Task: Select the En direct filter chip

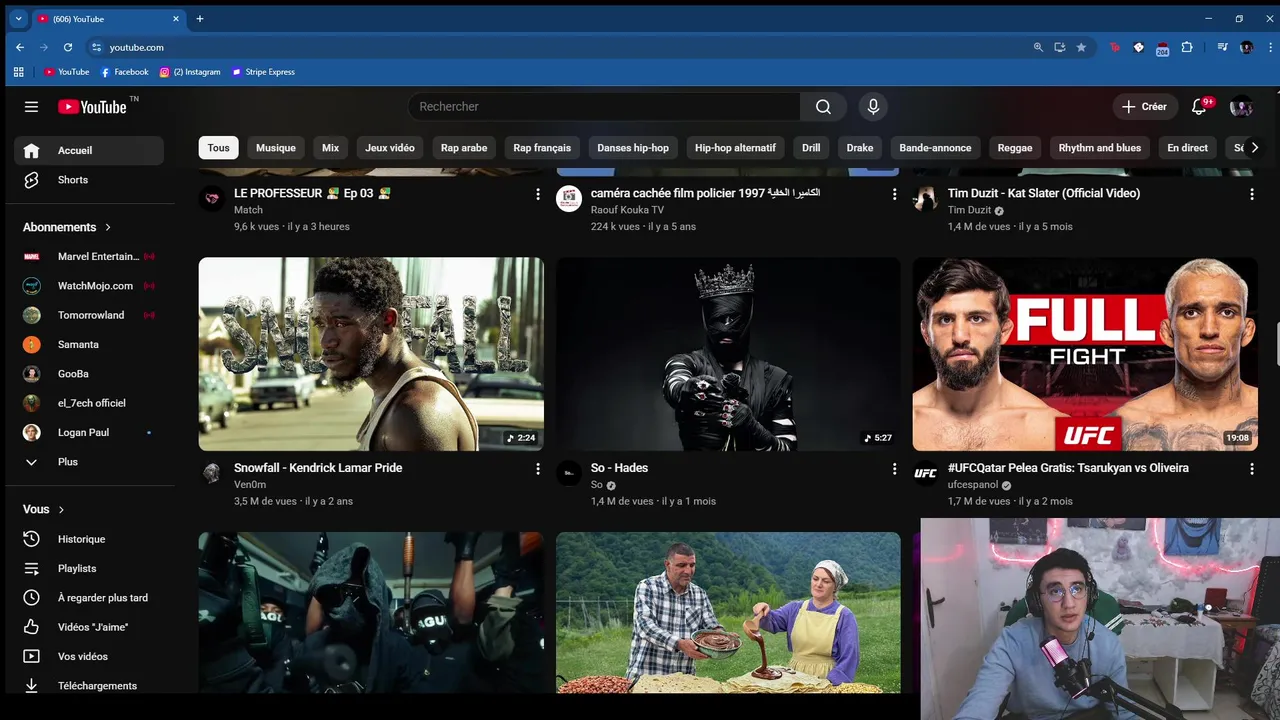Action: click(x=1188, y=148)
